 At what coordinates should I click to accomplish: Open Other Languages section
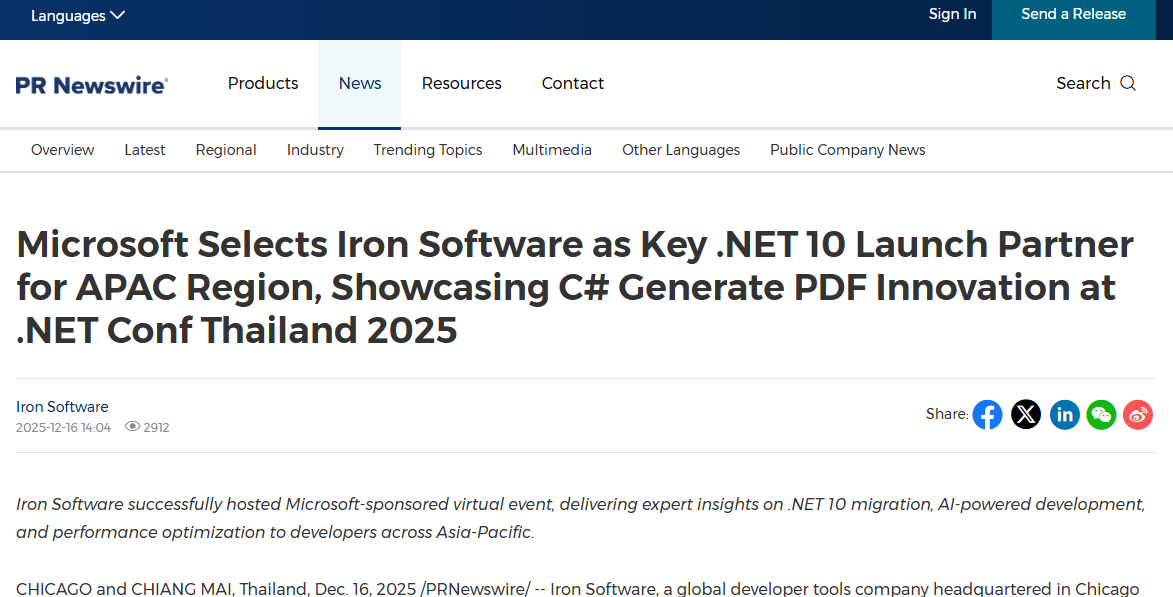coord(681,150)
